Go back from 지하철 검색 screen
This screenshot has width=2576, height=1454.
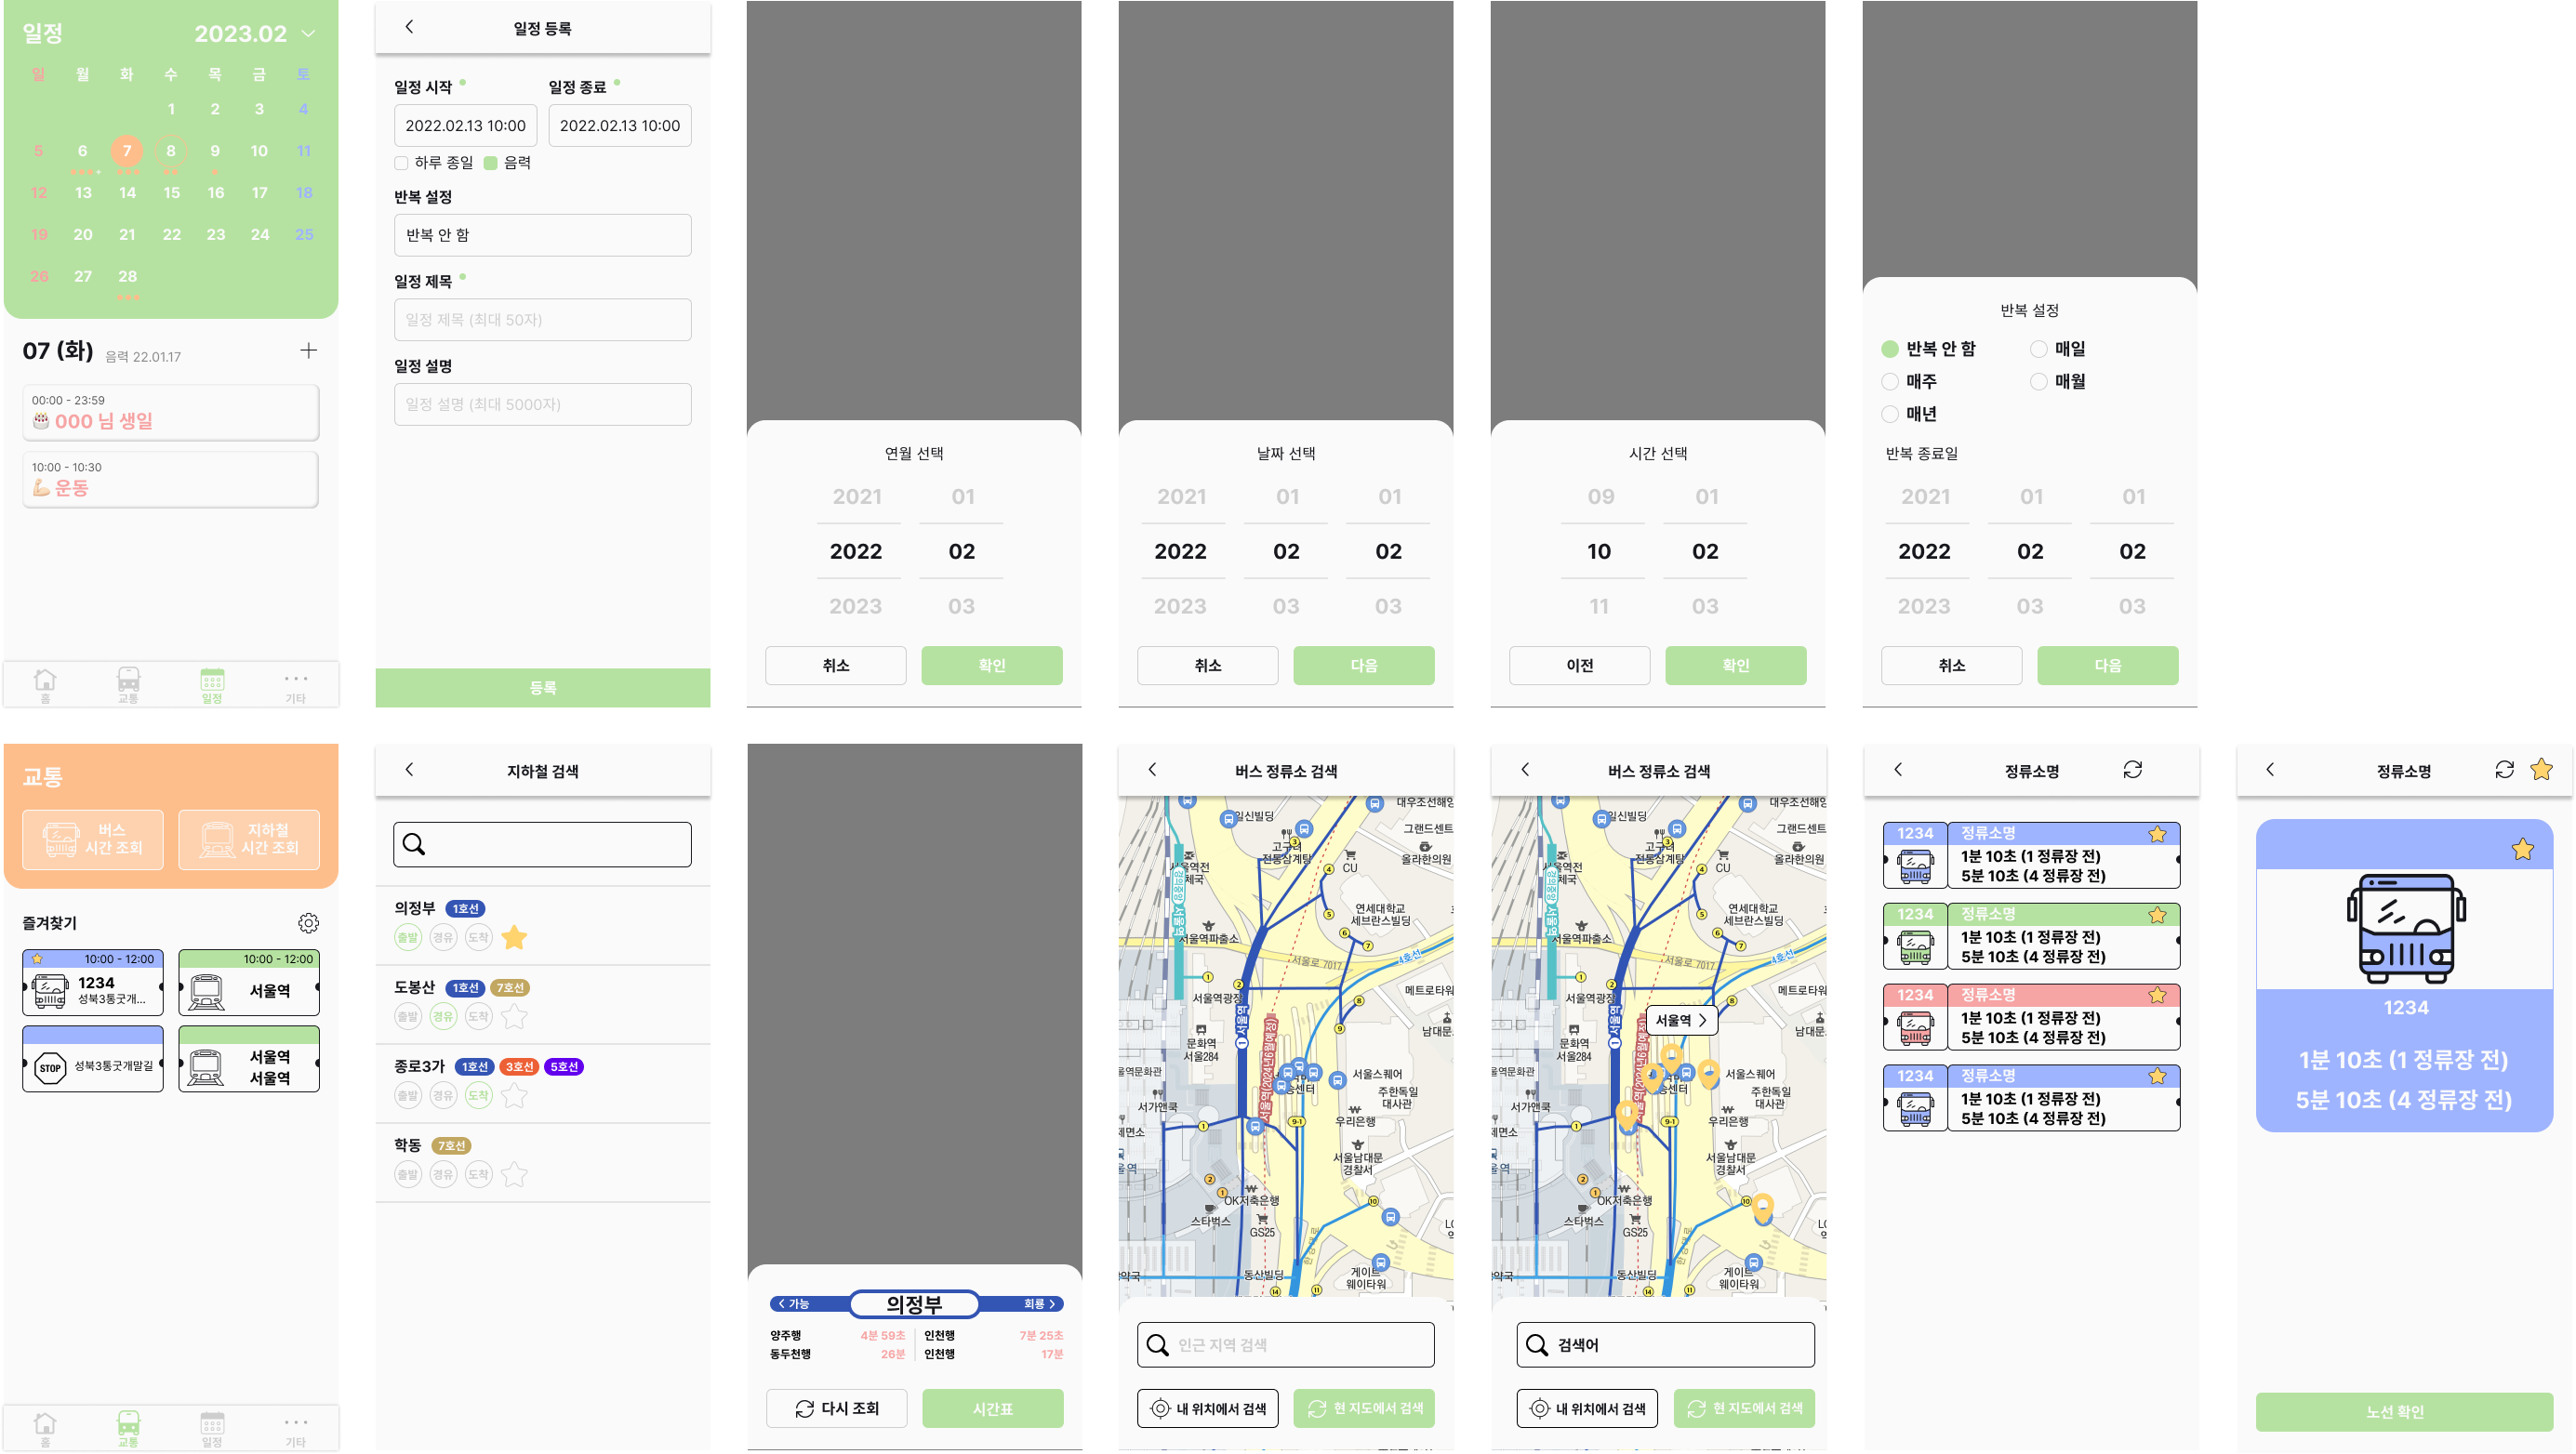[x=409, y=769]
